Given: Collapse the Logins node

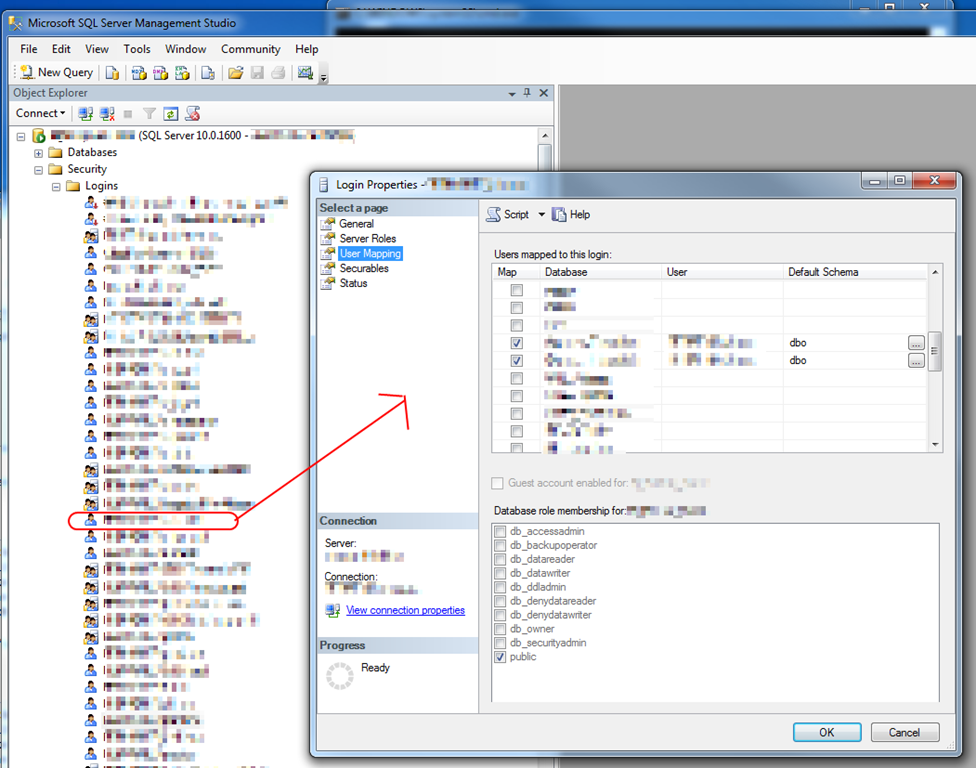Looking at the screenshot, I should (56, 187).
